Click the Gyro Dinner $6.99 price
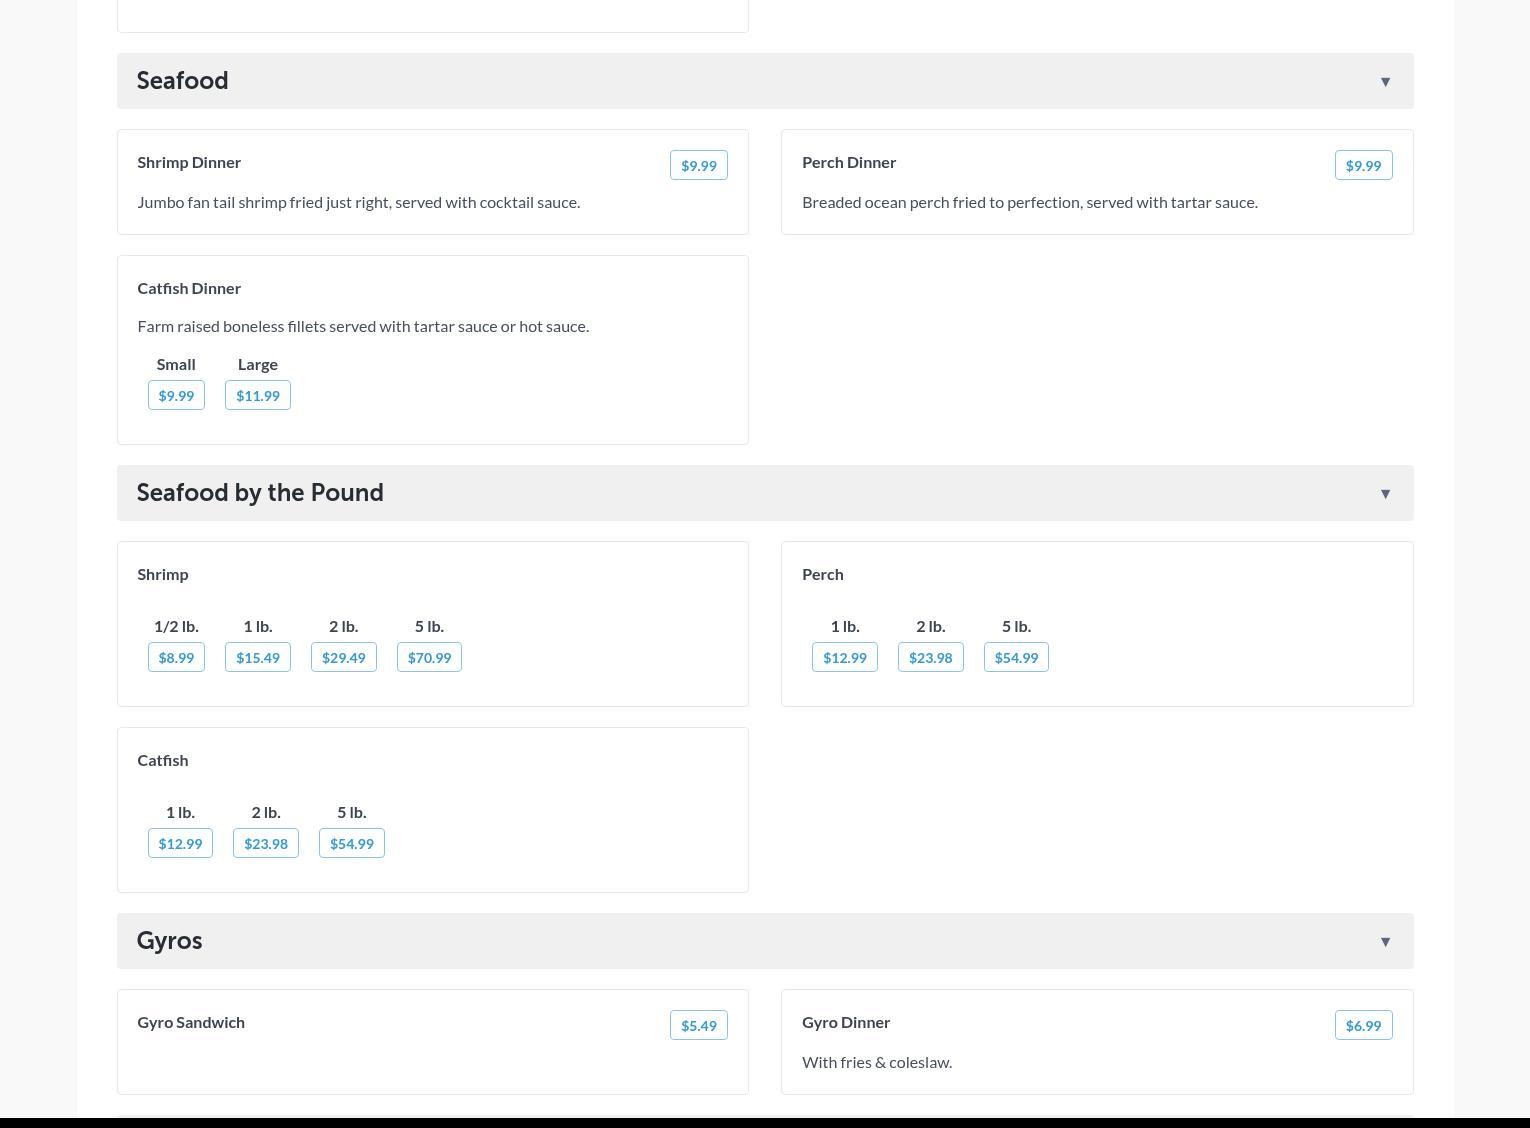Image resolution: width=1530 pixels, height=1128 pixels. pos(1363,1026)
